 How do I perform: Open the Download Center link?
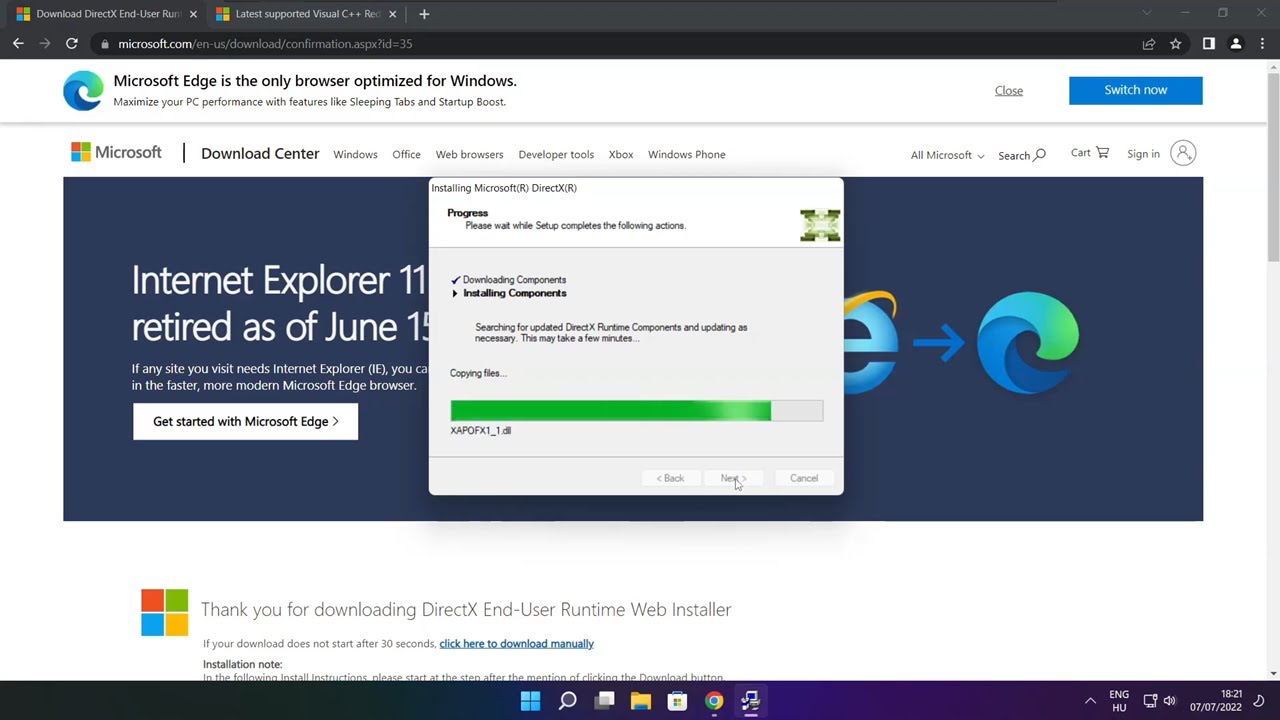pyautogui.click(x=260, y=154)
